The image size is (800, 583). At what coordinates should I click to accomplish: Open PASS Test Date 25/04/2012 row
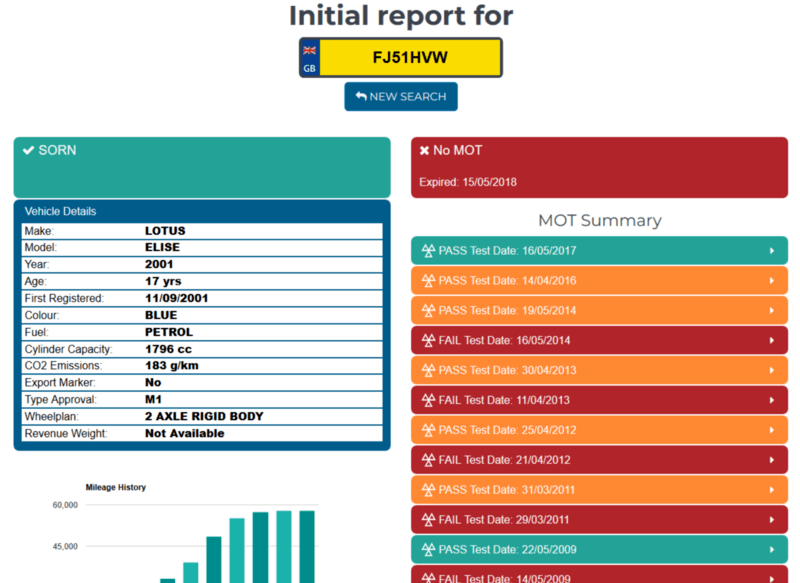(x=599, y=430)
